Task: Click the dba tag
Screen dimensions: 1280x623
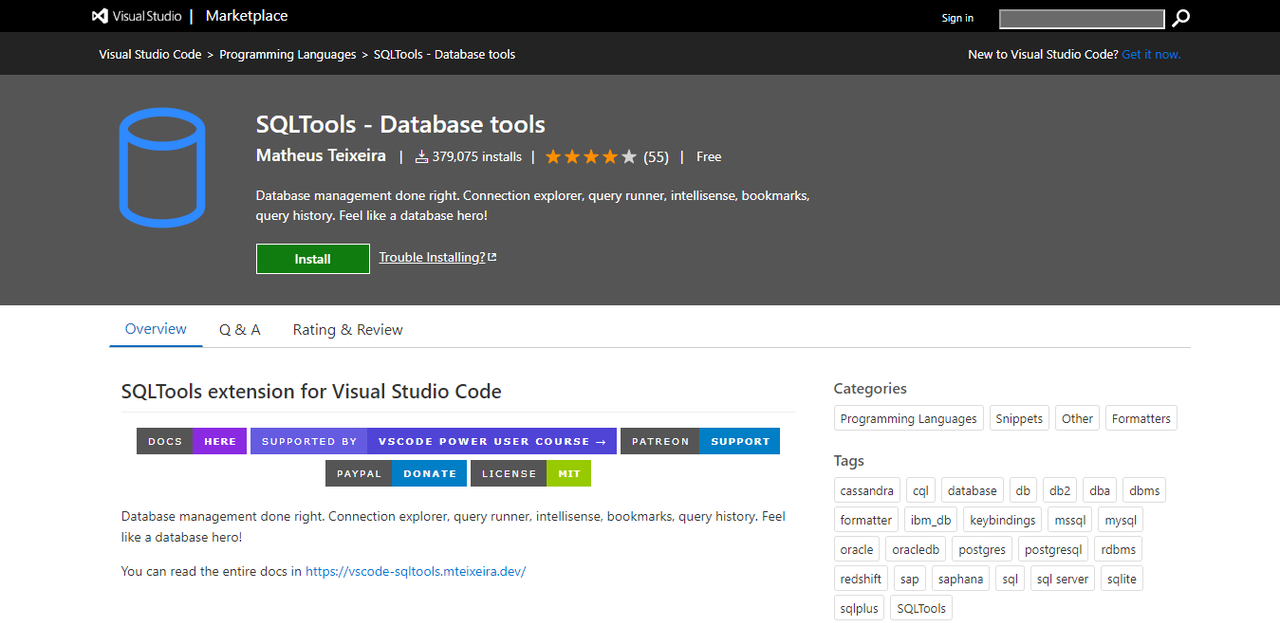Action: click(x=1100, y=491)
